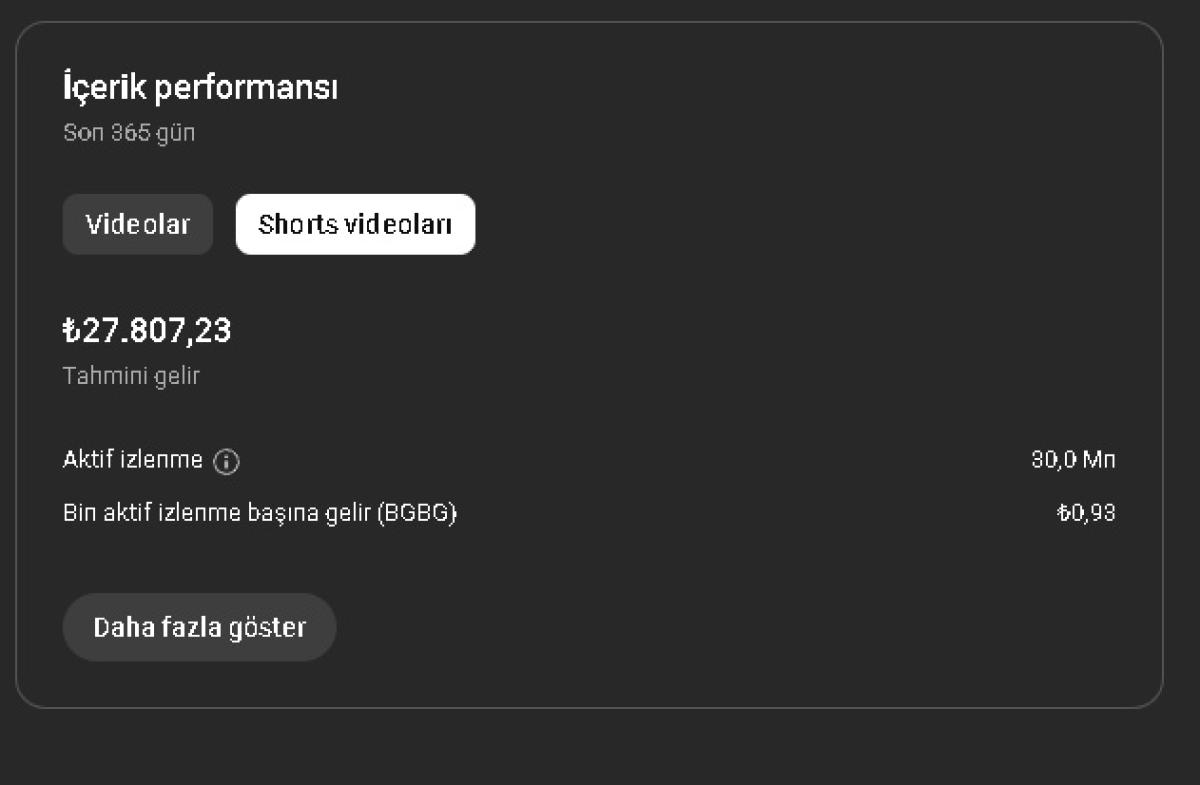The height and width of the screenshot is (785, 1200).
Task: Click the Mn unit after 30,0
Action: tap(1100, 461)
